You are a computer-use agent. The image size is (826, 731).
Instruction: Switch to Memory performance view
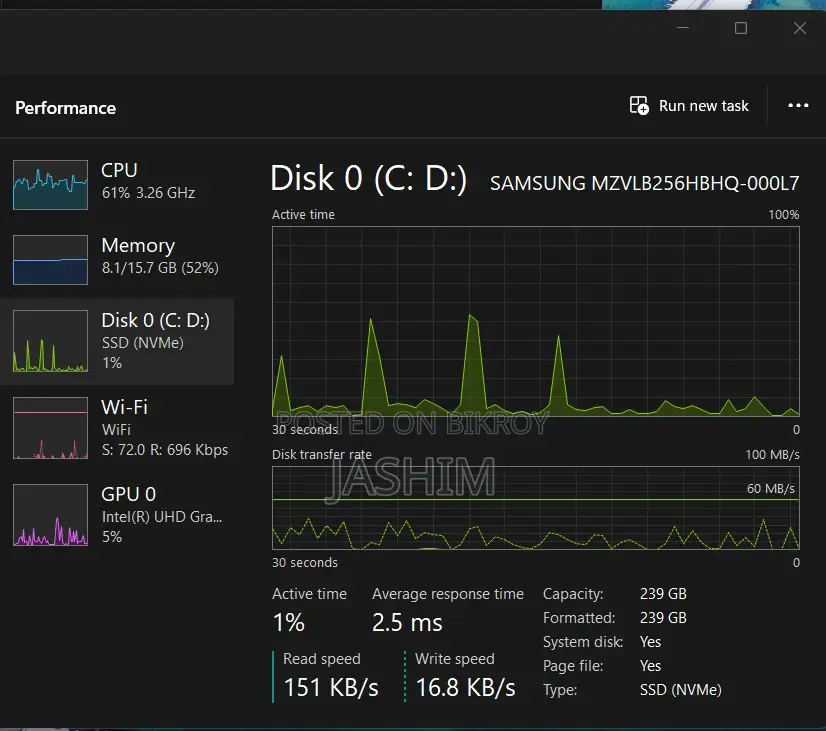(x=117, y=258)
